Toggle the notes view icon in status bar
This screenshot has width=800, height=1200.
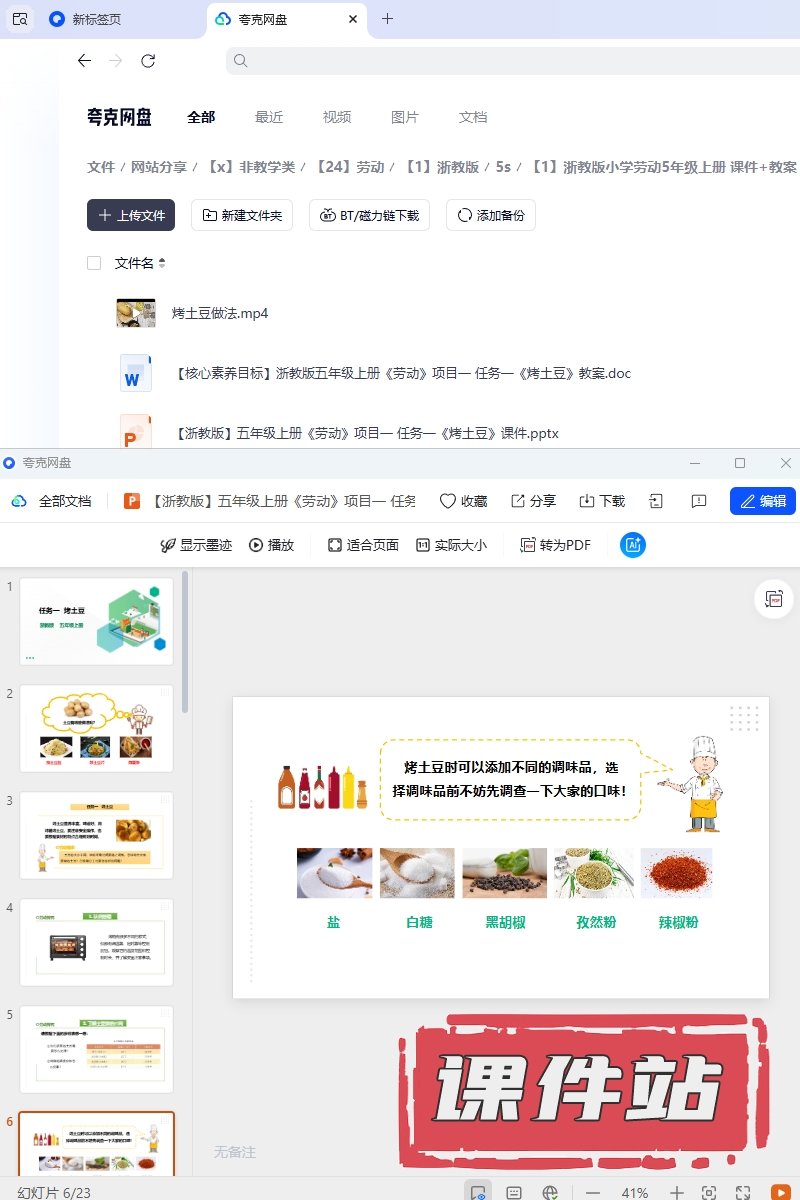(514, 1192)
